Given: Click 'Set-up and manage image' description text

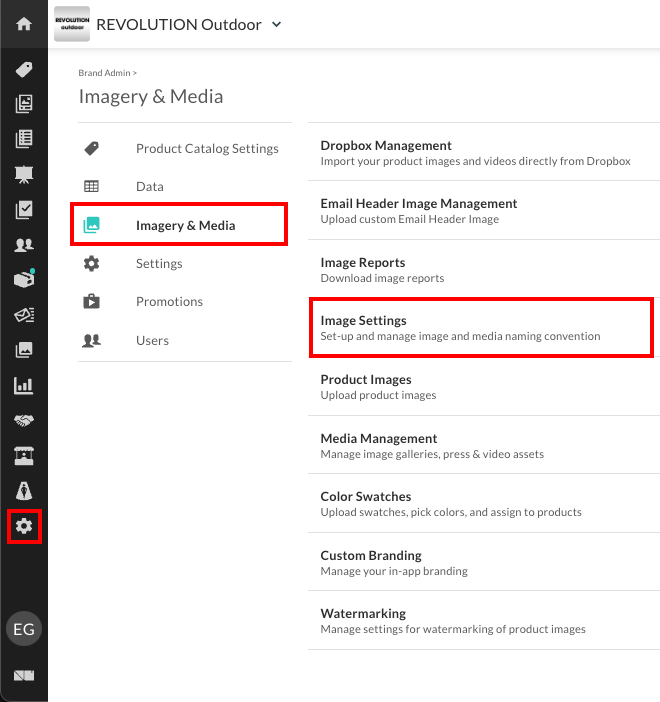Looking at the screenshot, I should coord(460,336).
